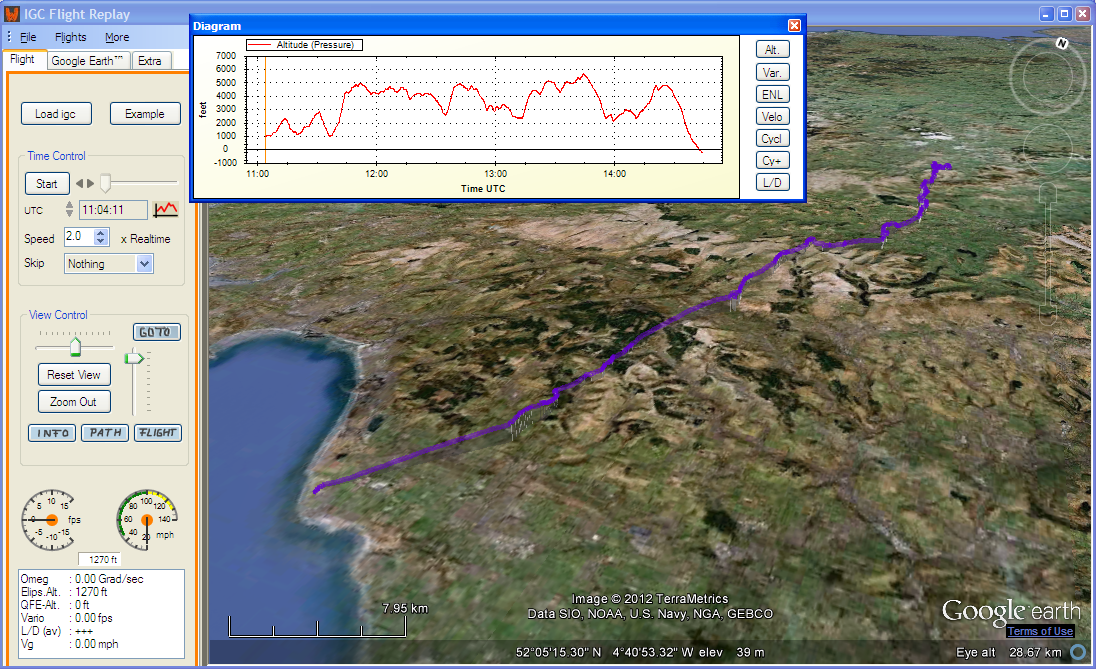Open the Terms of Use link

[x=1040, y=631]
